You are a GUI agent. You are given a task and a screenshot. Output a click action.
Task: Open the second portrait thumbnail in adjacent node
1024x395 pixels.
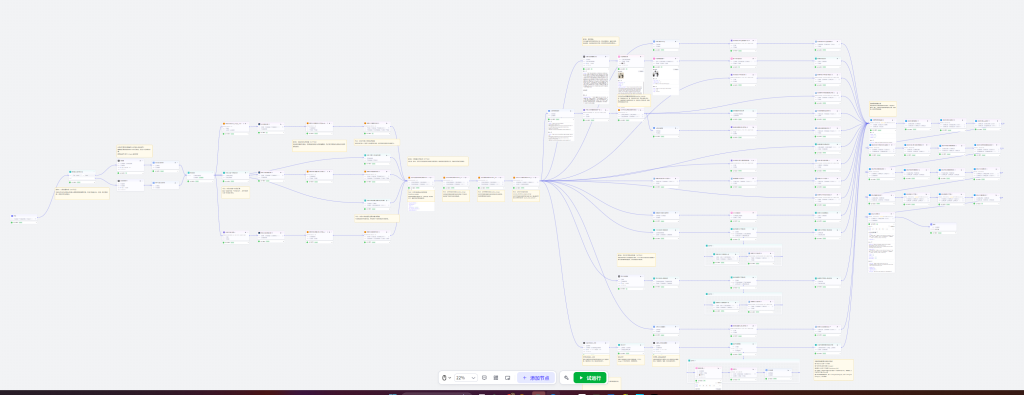pos(656,74)
